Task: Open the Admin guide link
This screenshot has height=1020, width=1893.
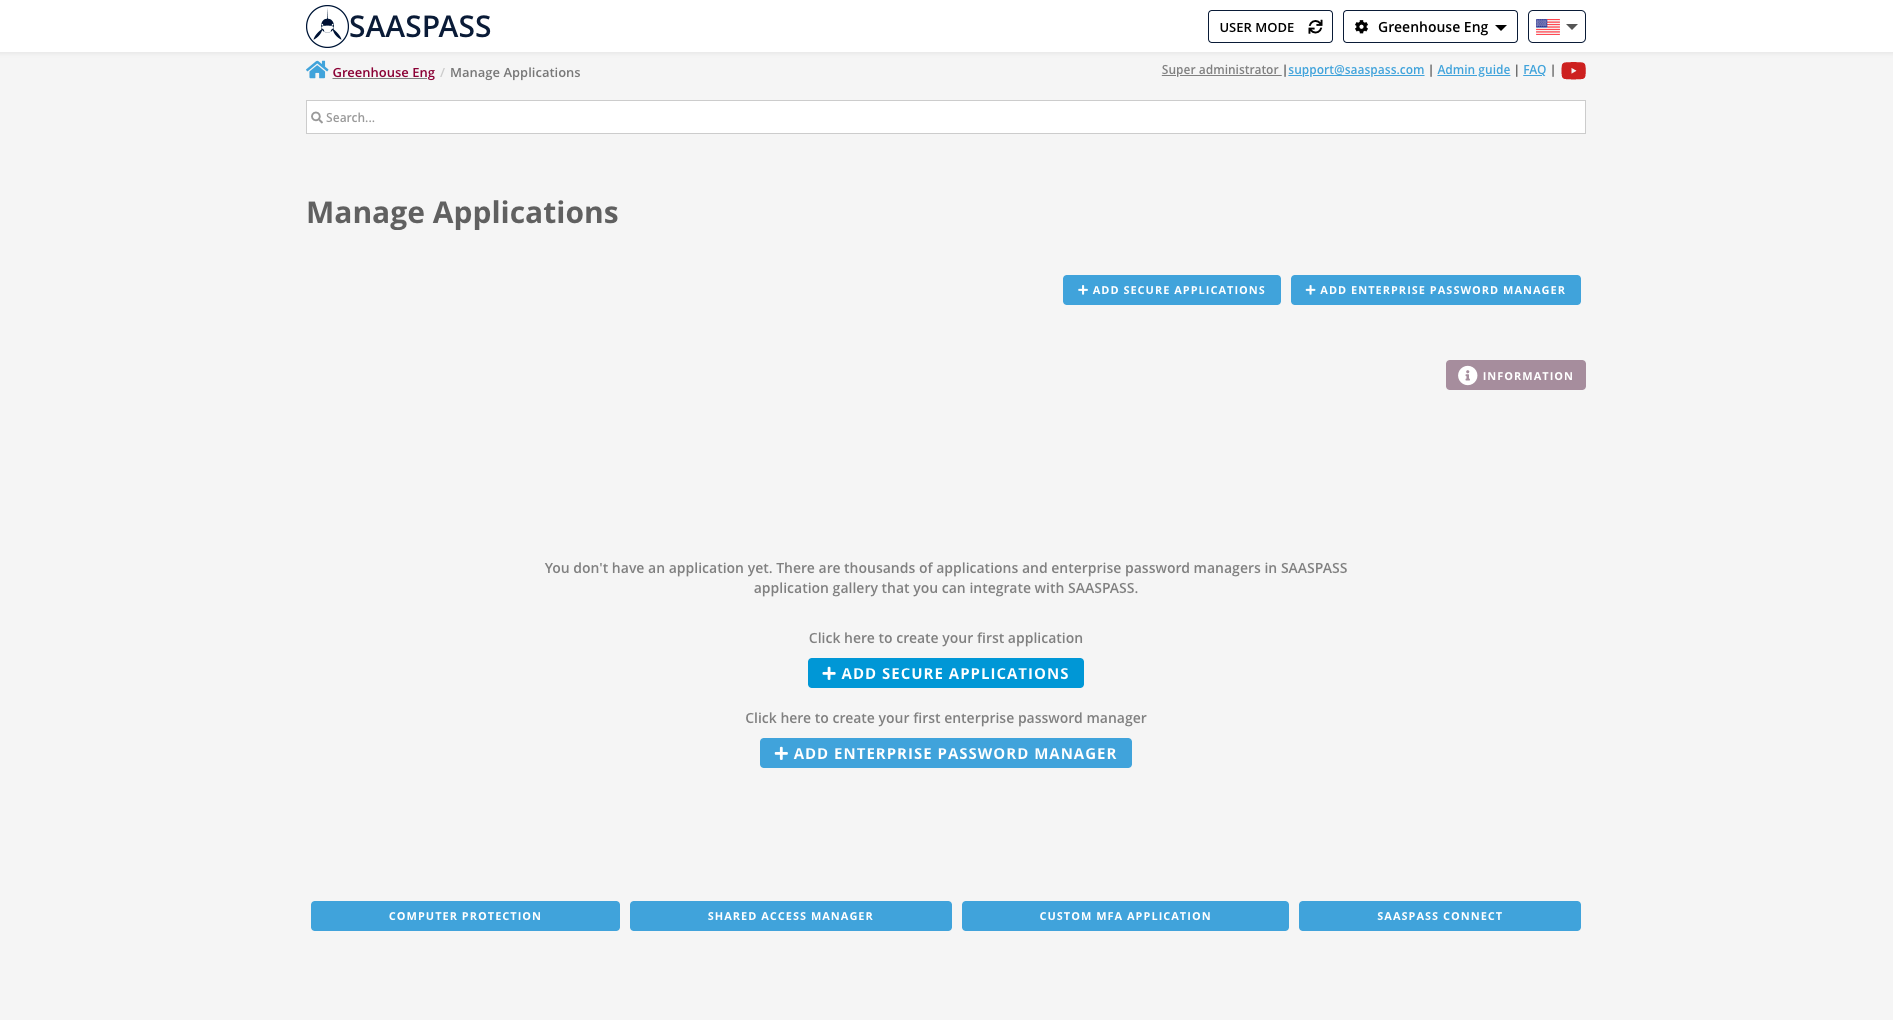Action: pyautogui.click(x=1473, y=69)
